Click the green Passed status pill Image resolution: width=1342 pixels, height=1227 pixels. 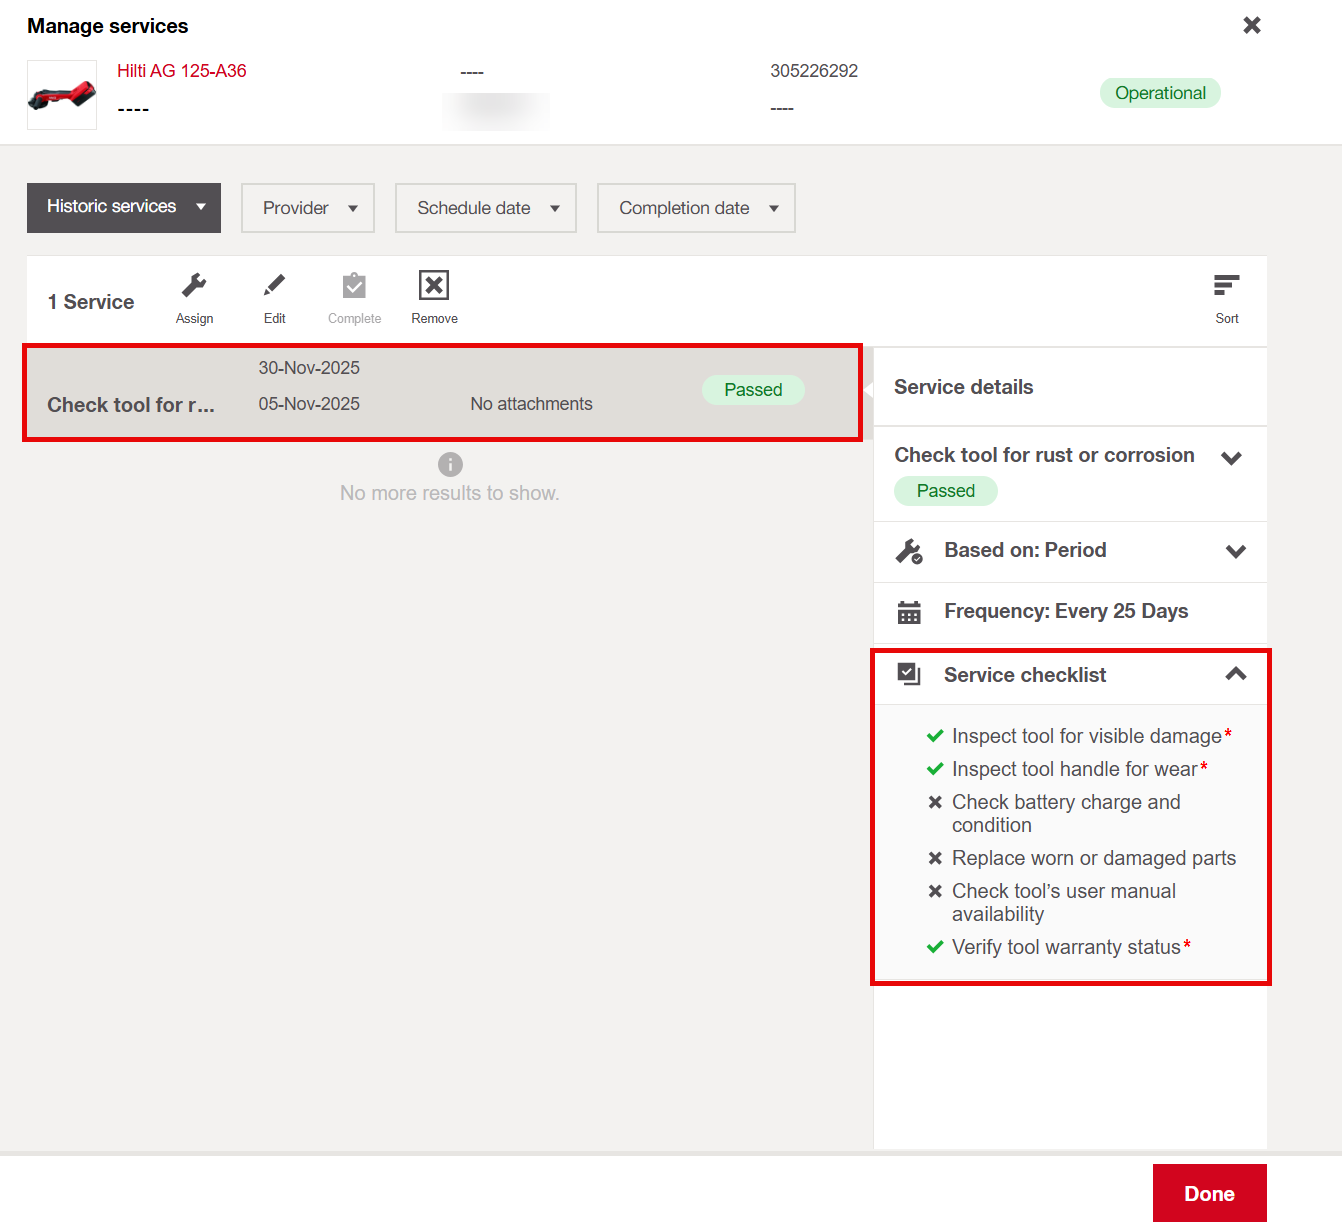point(753,389)
